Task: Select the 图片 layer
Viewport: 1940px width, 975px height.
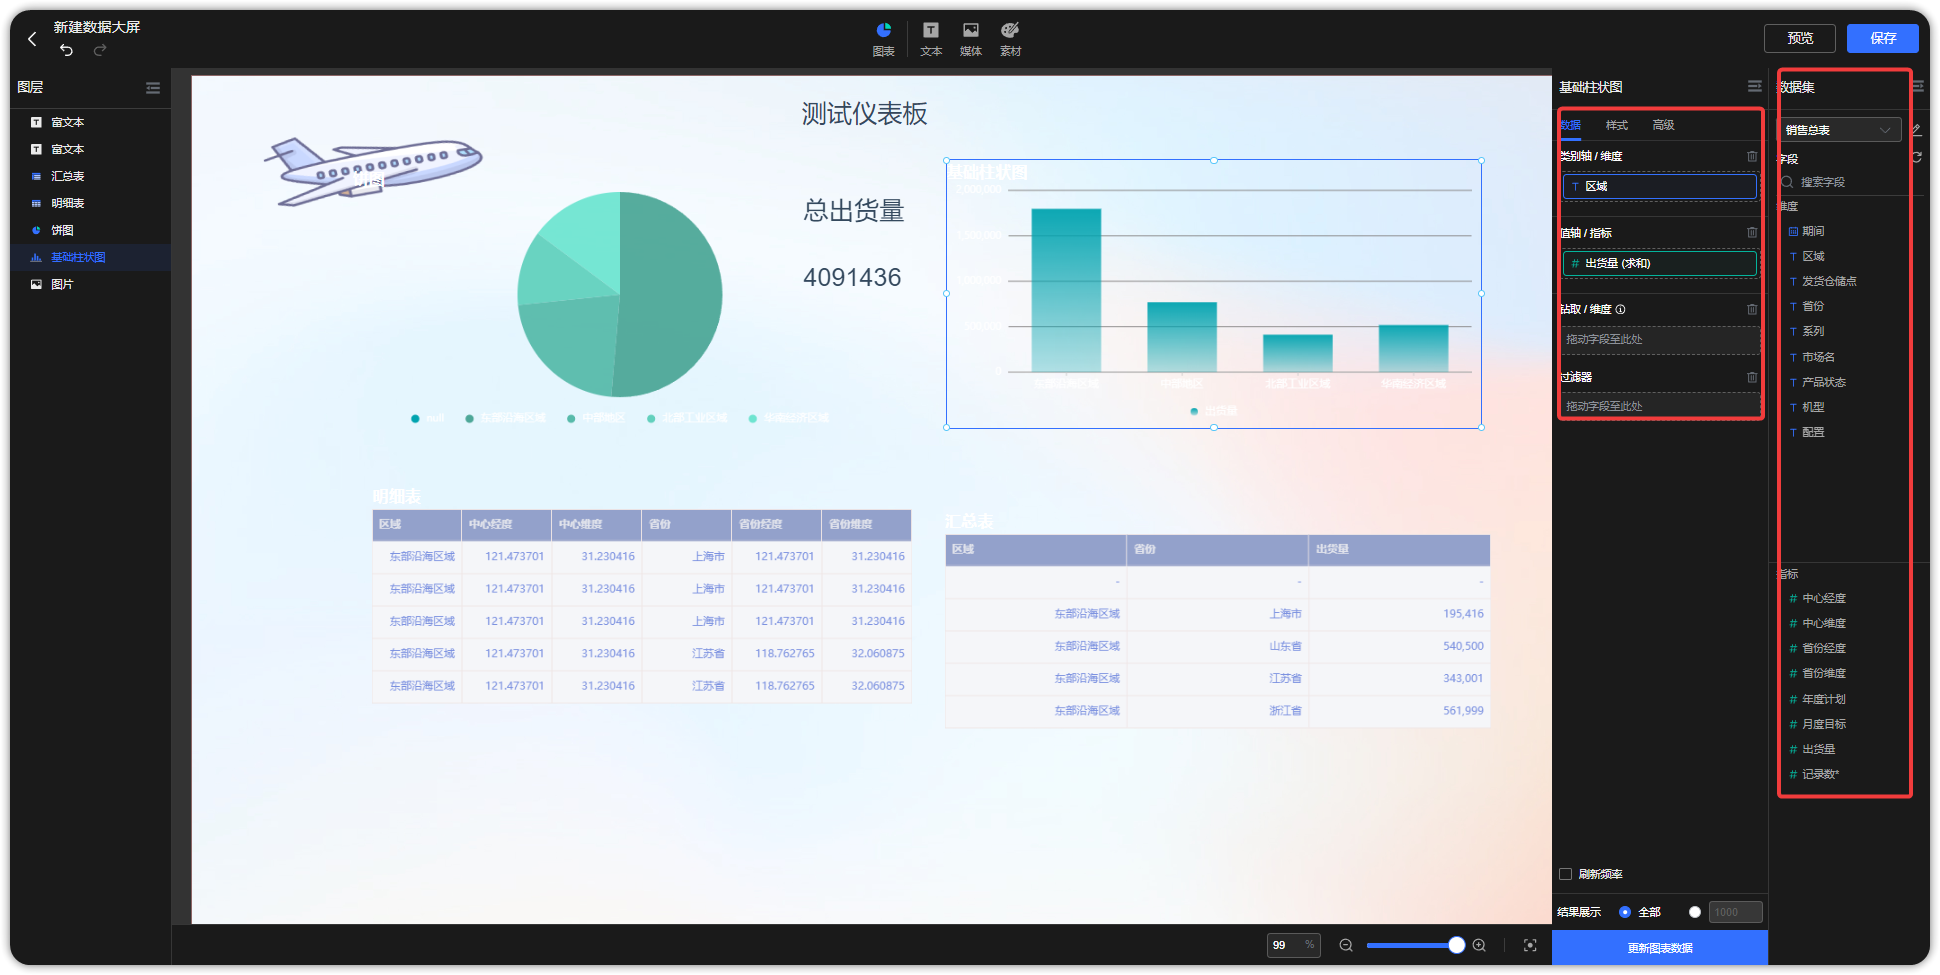Action: point(91,284)
